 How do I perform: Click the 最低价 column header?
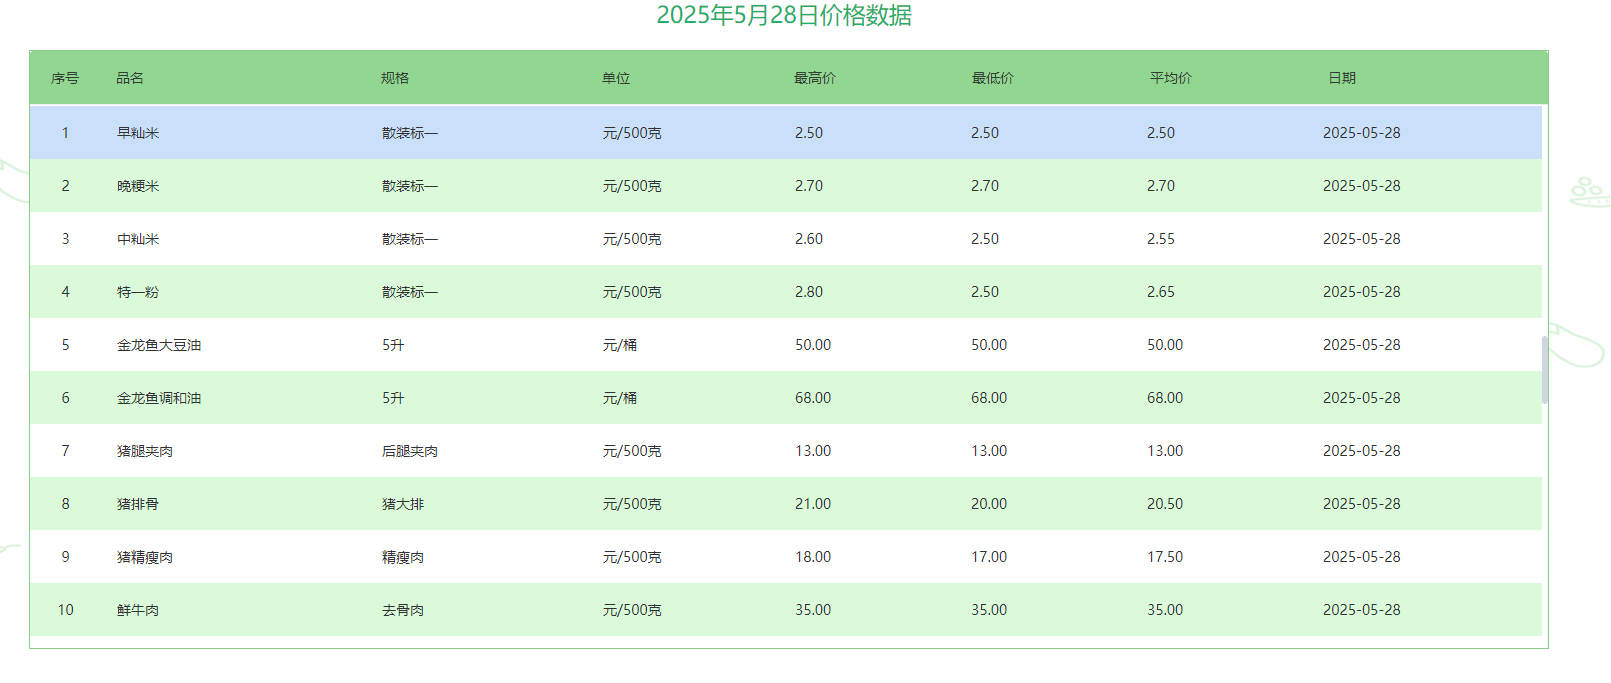(993, 78)
